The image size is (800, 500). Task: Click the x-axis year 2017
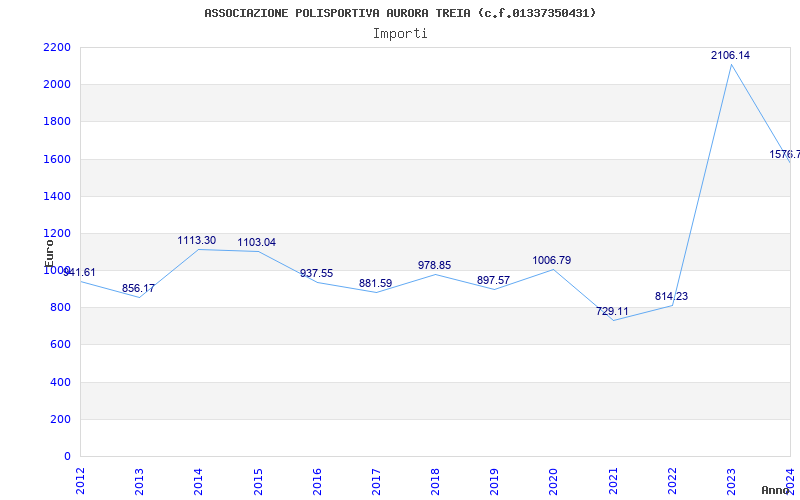click(376, 482)
